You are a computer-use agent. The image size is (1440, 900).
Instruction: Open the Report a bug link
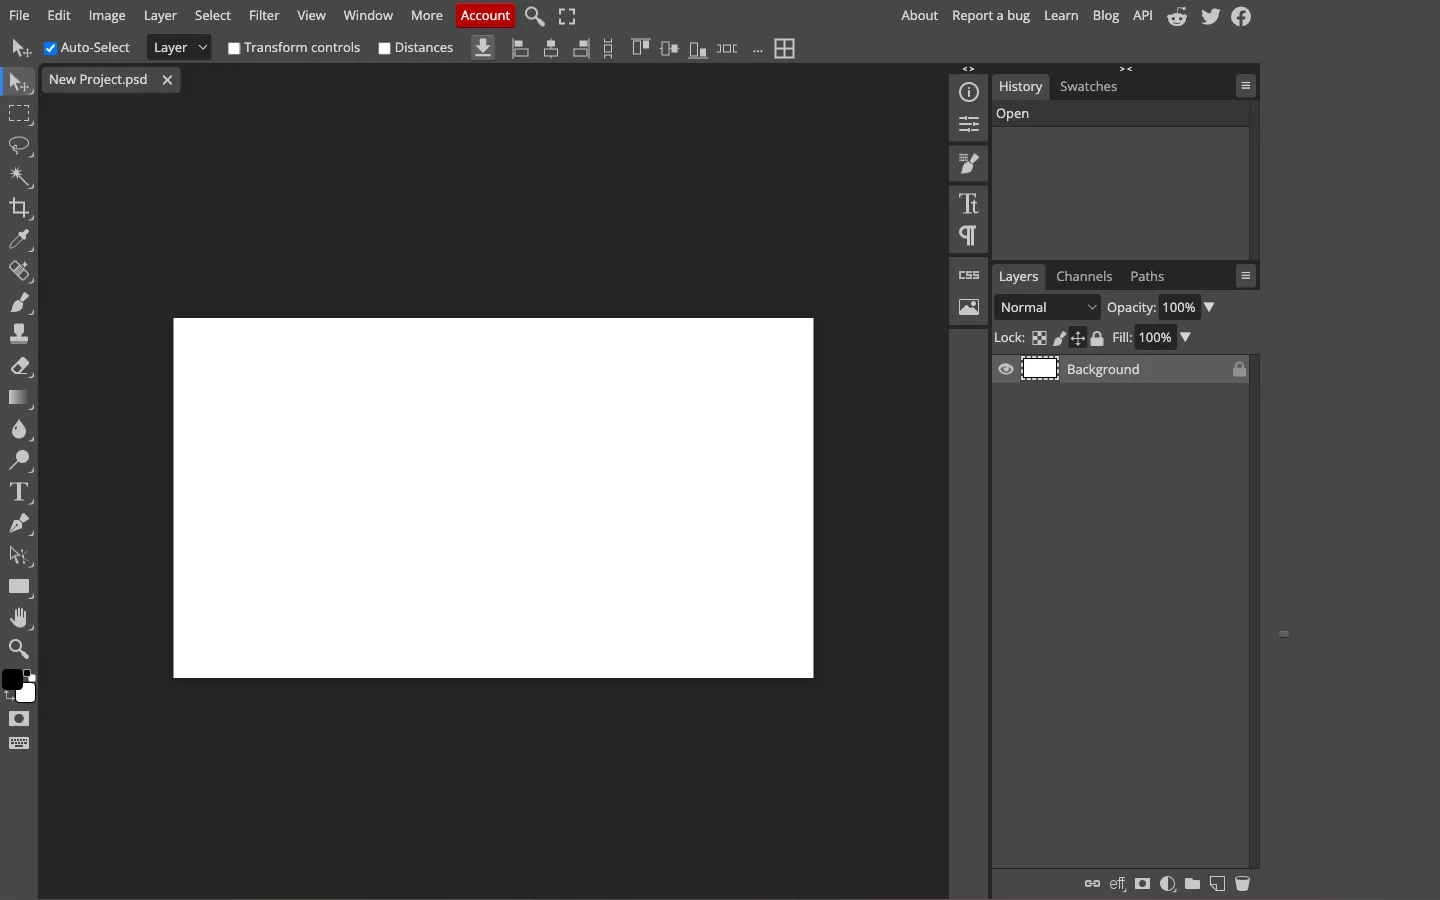pos(991,16)
